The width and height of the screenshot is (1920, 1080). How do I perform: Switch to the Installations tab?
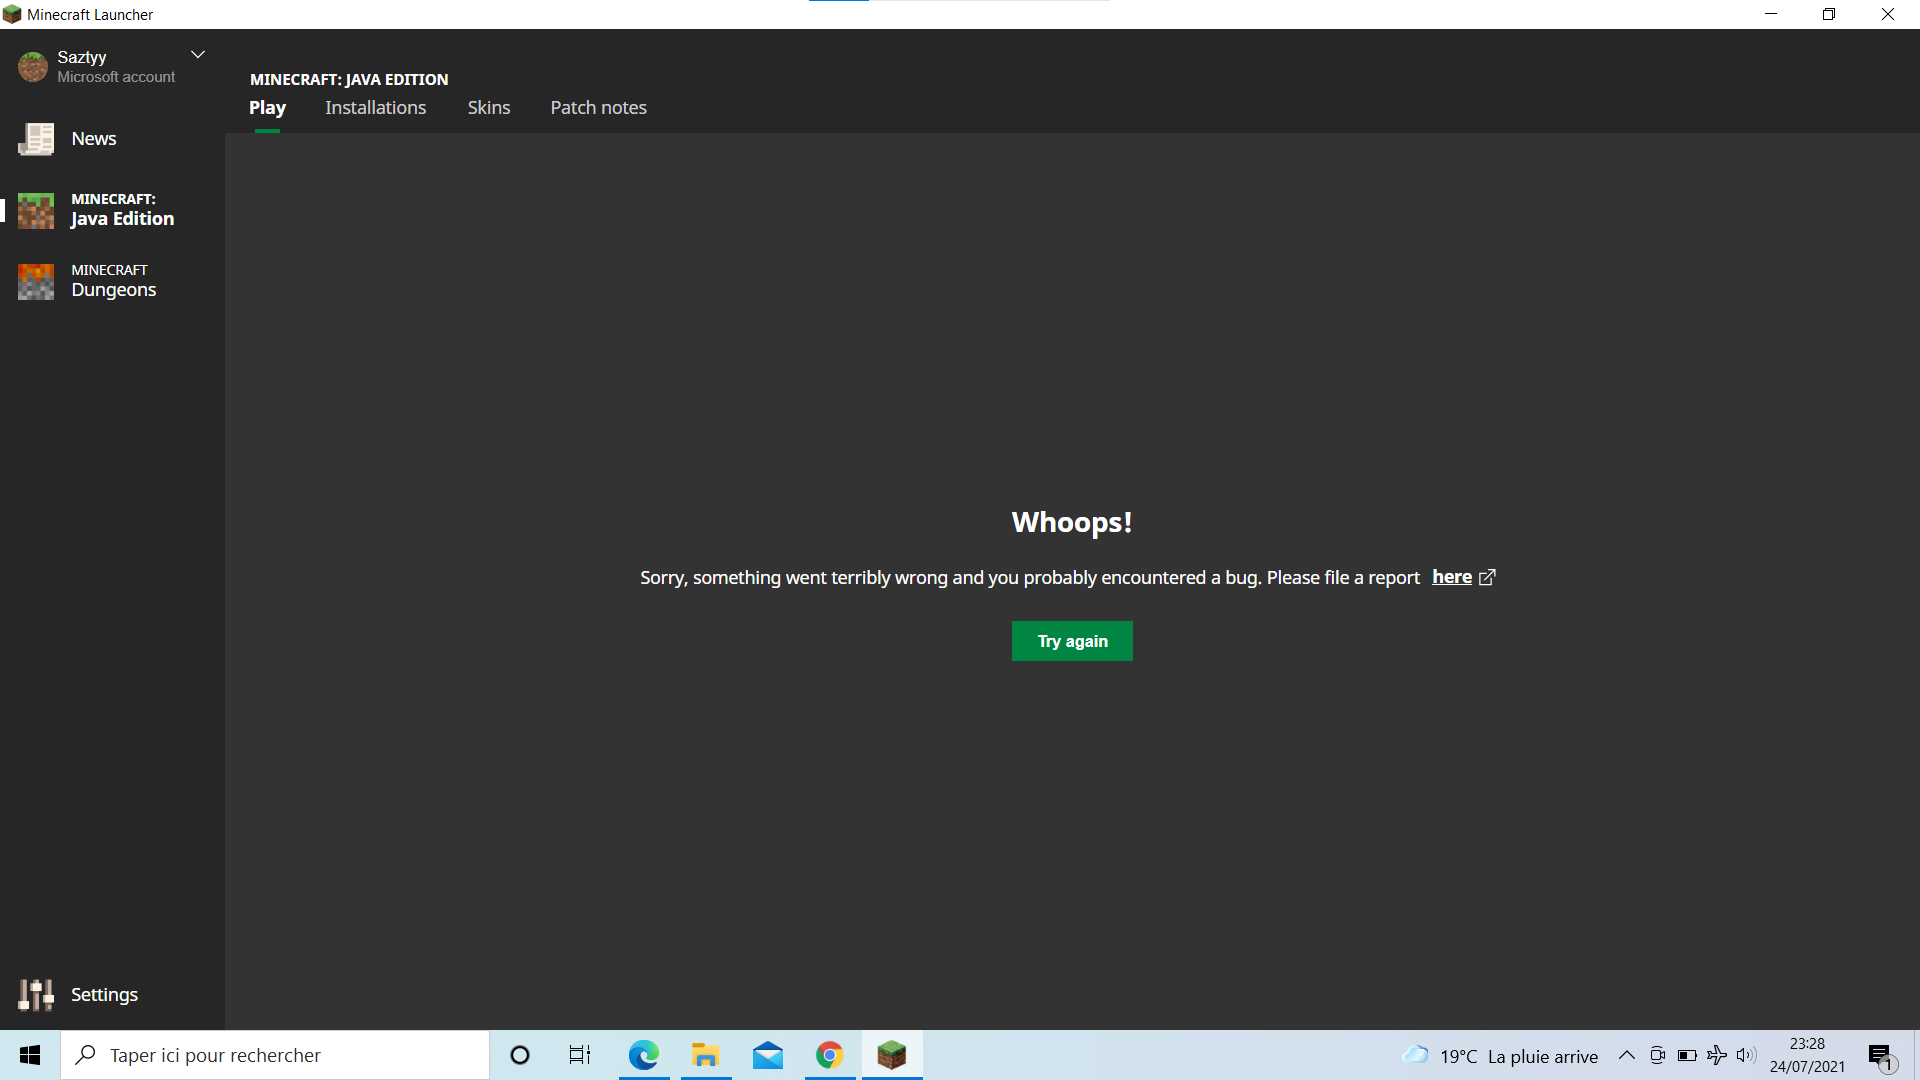[375, 108]
